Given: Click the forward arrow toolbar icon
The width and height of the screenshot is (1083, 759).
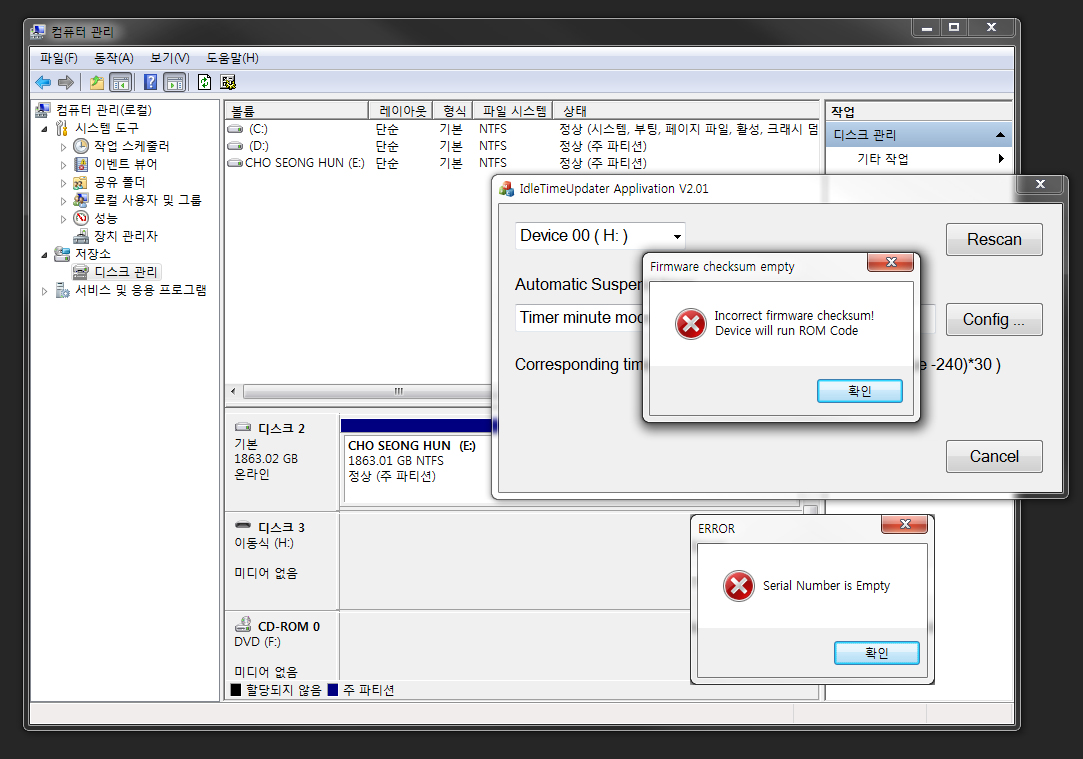Looking at the screenshot, I should (x=66, y=83).
